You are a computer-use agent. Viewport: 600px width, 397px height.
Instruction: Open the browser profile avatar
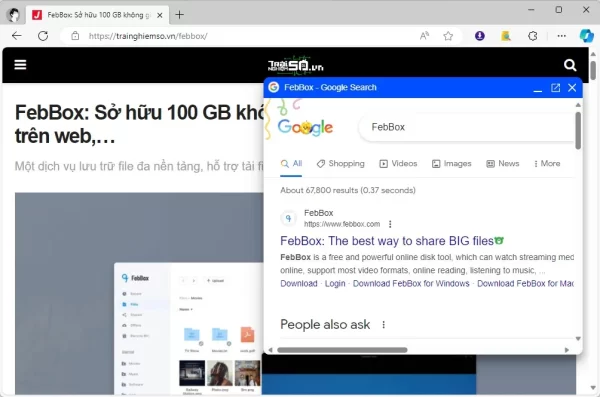coord(14,15)
